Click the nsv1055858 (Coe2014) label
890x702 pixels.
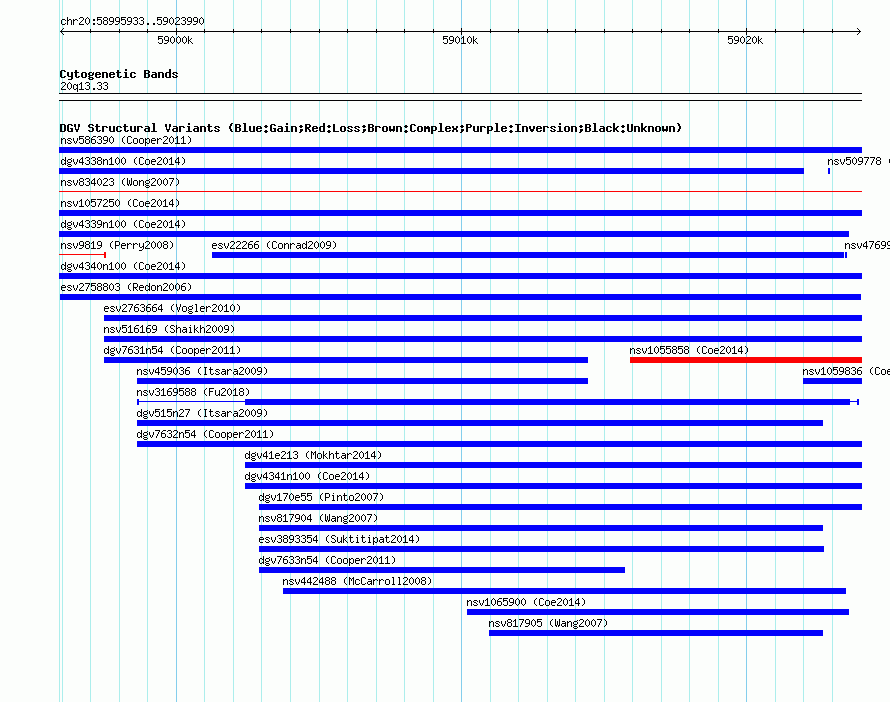(x=689, y=350)
